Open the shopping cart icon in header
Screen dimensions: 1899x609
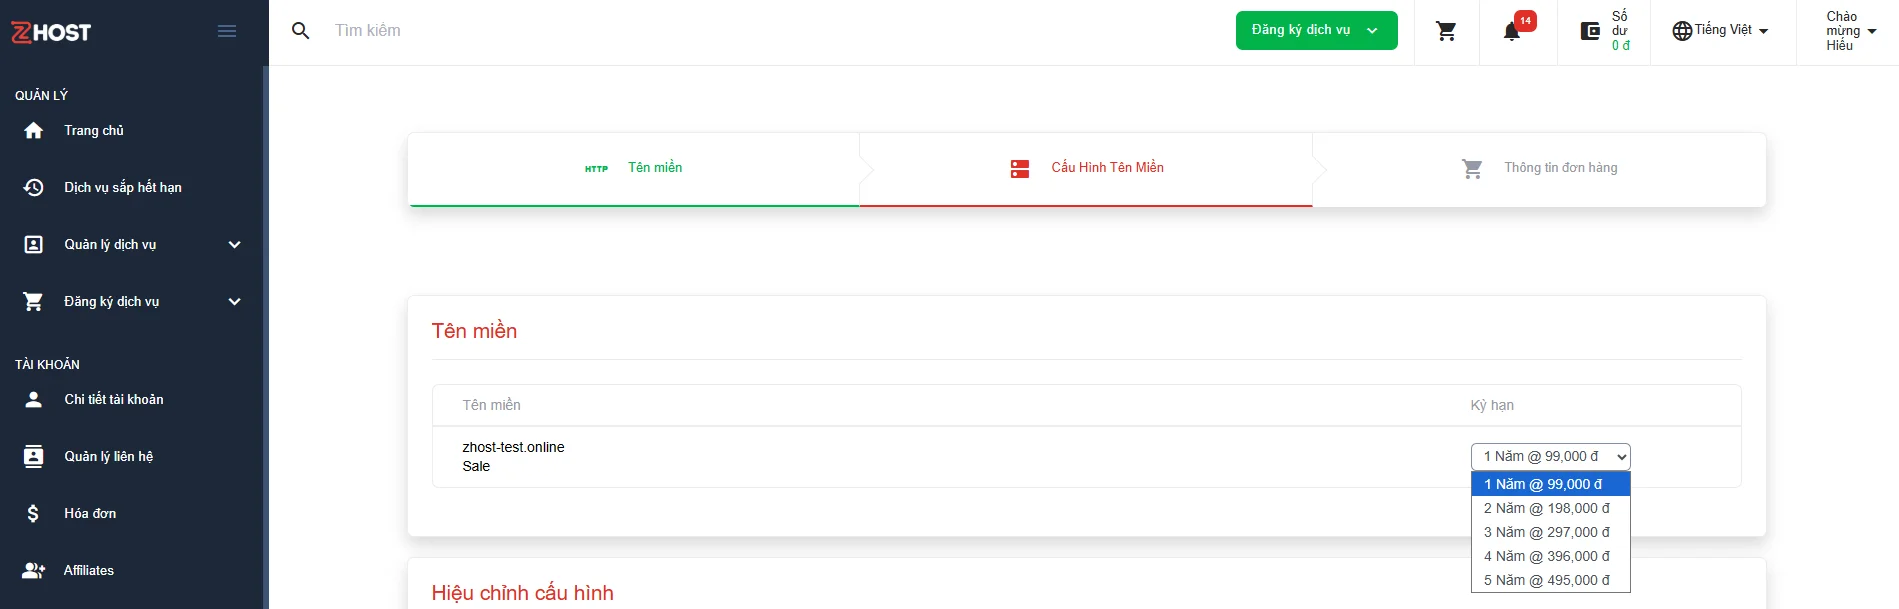(x=1446, y=31)
